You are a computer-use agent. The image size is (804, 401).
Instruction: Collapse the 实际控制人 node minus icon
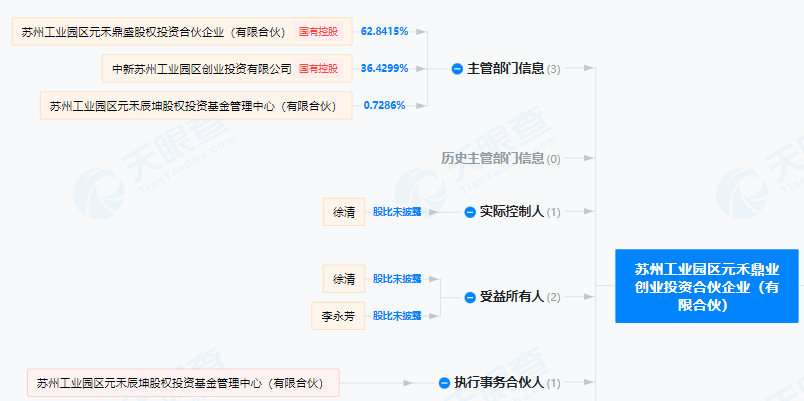(470, 212)
